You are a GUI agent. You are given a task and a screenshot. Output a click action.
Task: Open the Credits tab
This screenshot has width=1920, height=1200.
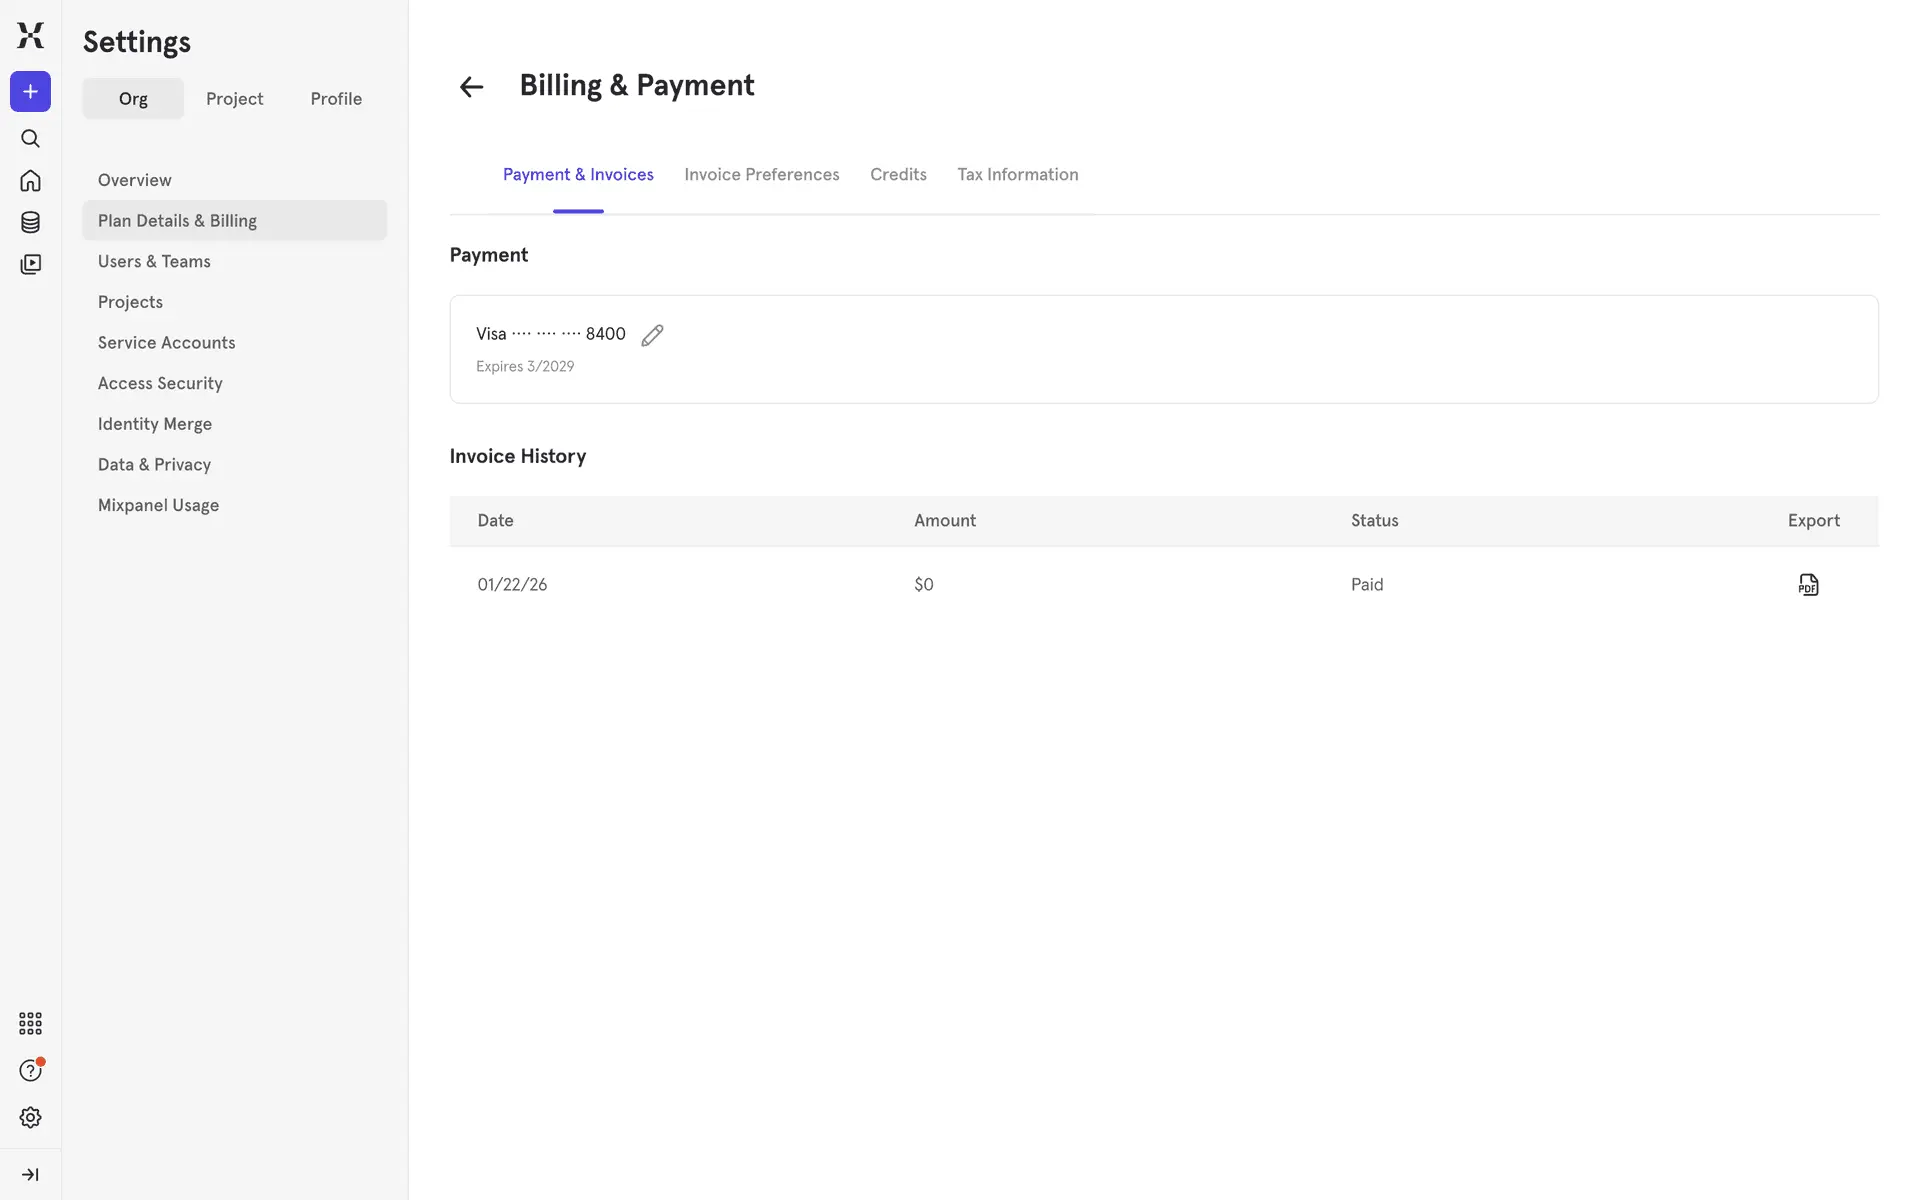(898, 175)
